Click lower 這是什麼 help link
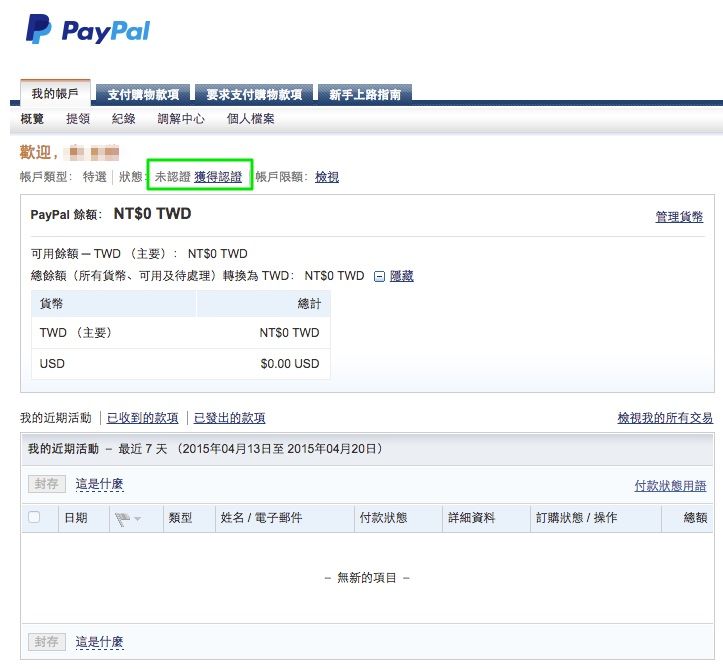723x669 pixels. (99, 641)
